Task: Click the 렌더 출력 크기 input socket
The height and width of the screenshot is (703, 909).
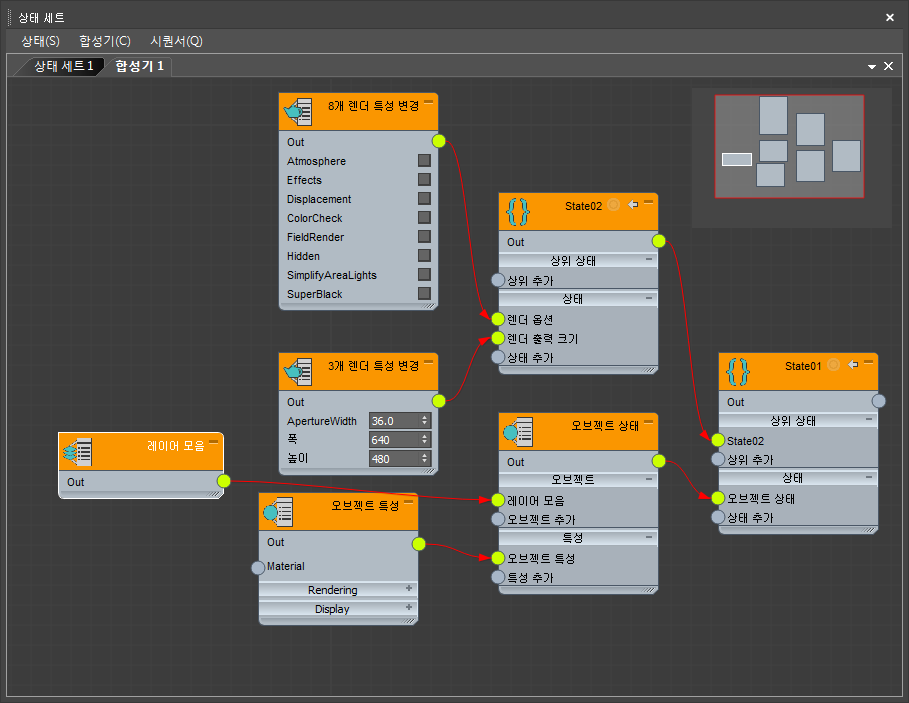Action: point(498,338)
